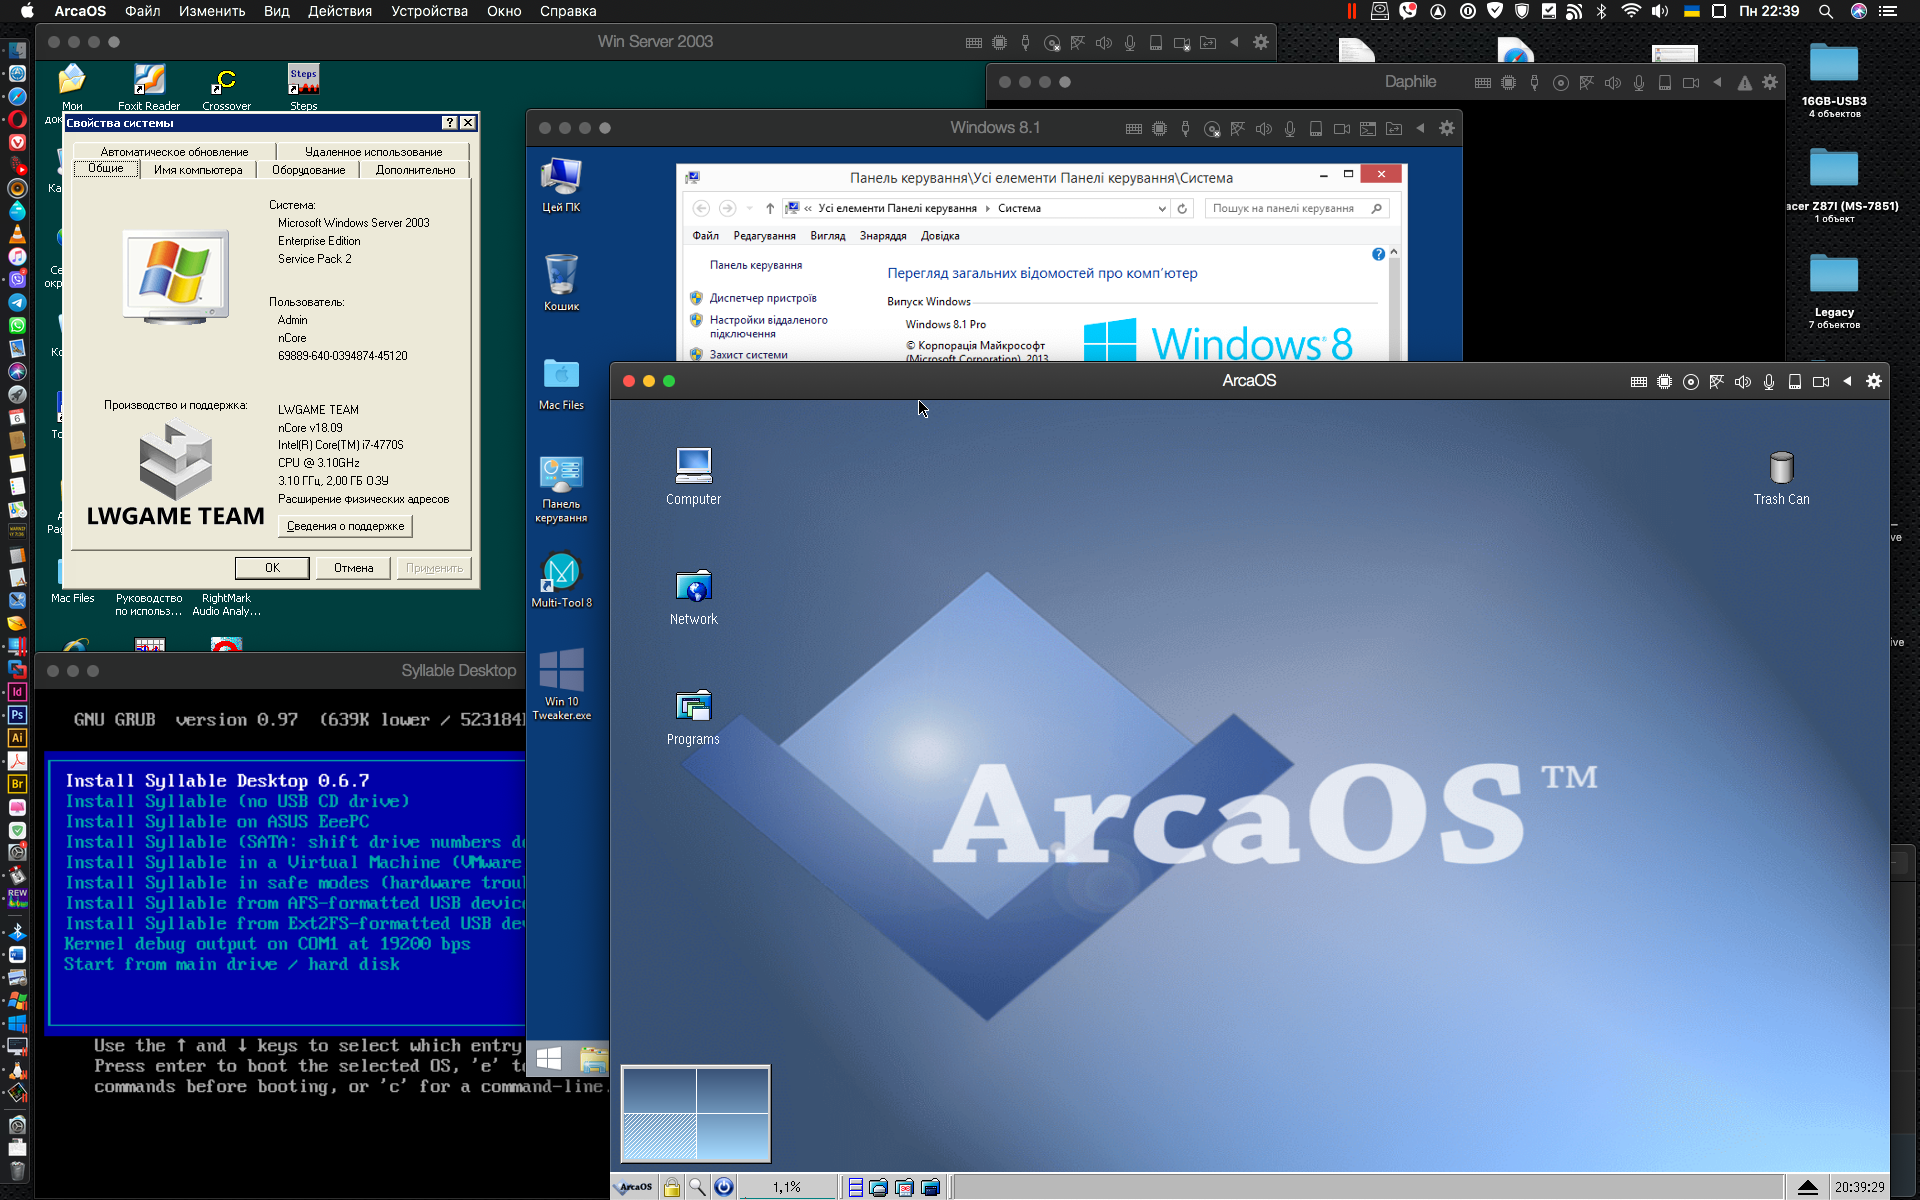Click the microphone icon in ArcaOS toolbar

coord(1768,381)
